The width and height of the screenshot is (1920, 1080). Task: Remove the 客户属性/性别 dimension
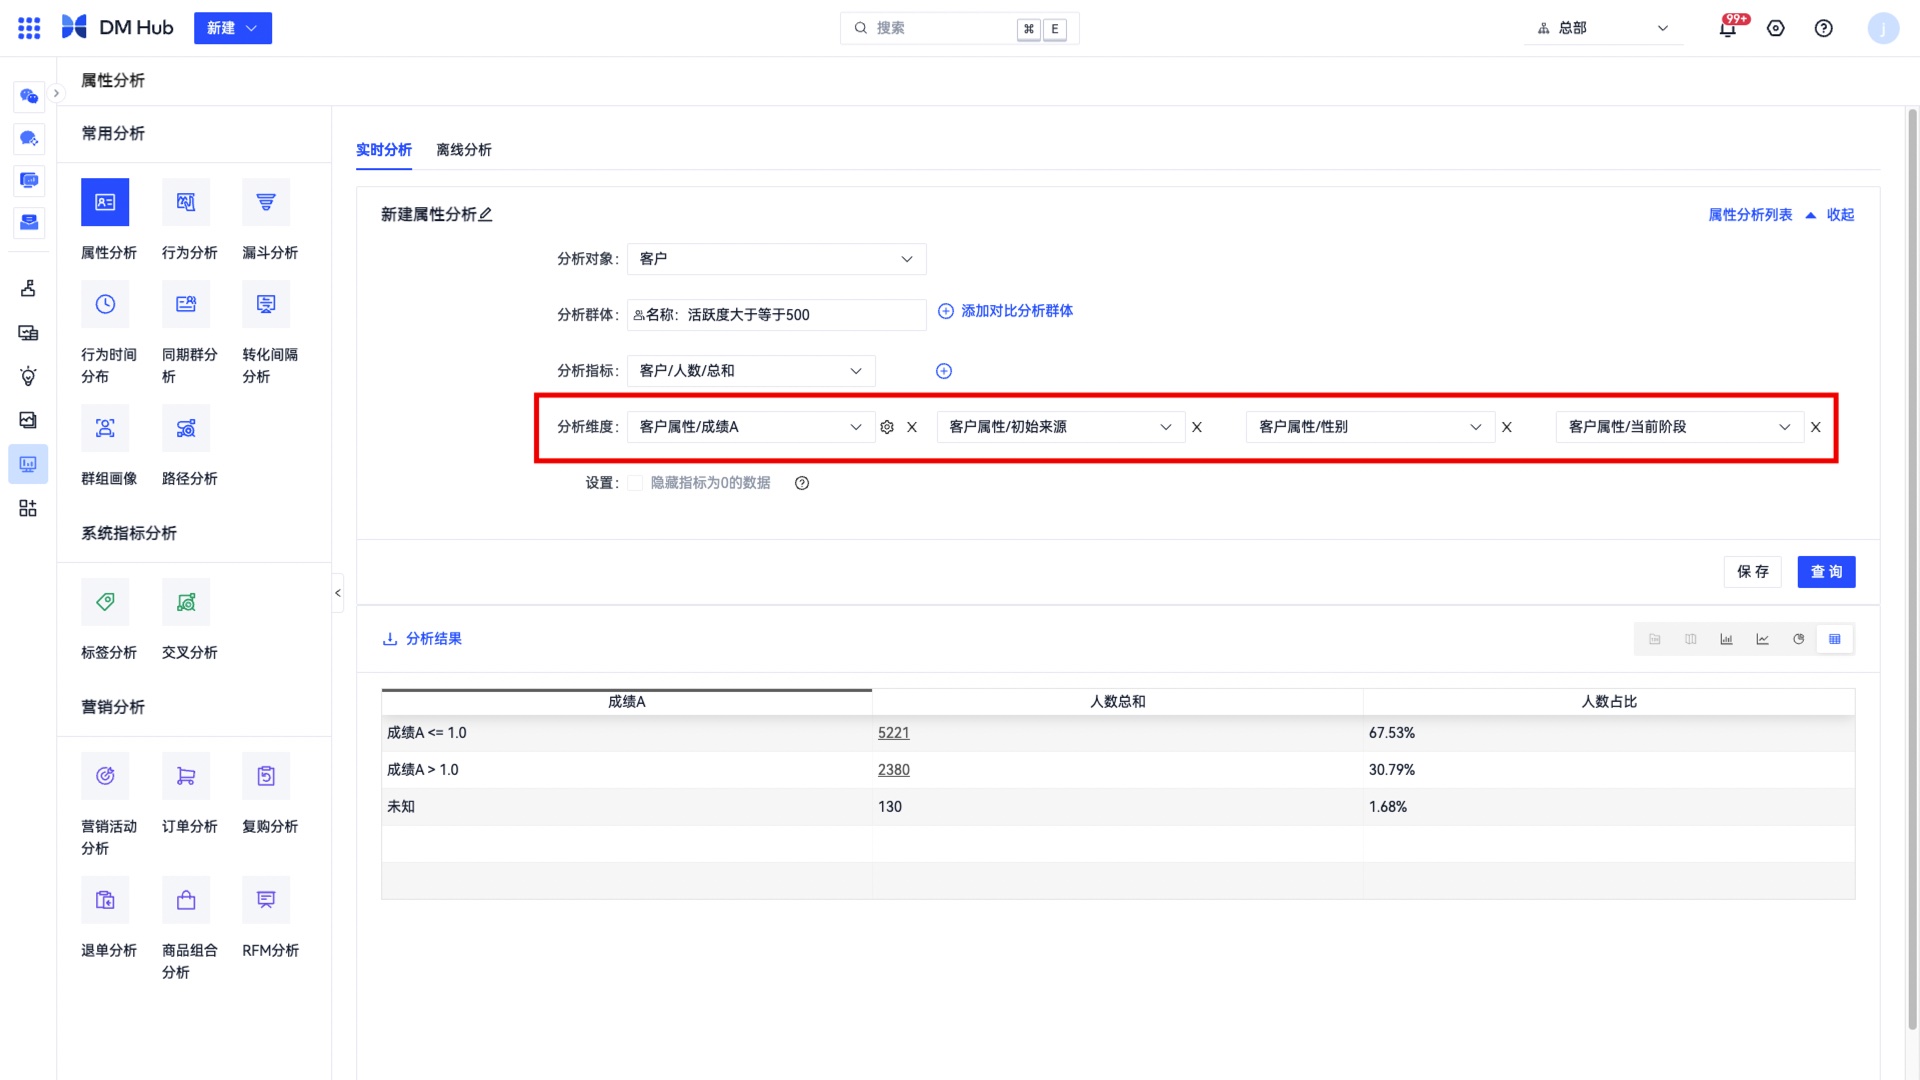1507,427
